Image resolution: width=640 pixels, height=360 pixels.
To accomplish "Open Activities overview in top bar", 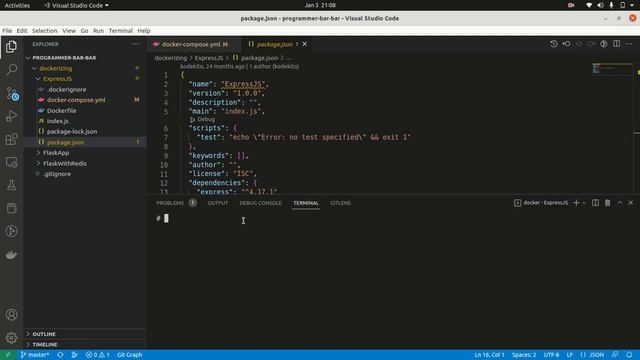I will click(17, 5).
